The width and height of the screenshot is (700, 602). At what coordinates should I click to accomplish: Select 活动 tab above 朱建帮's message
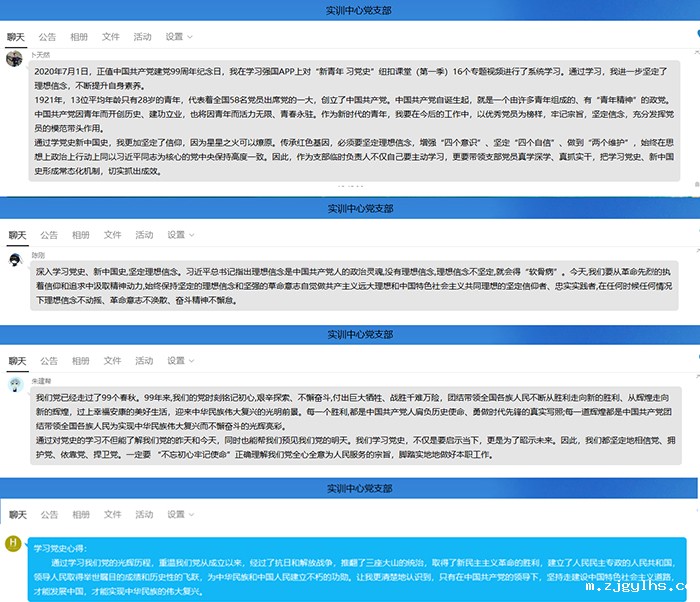coord(143,360)
